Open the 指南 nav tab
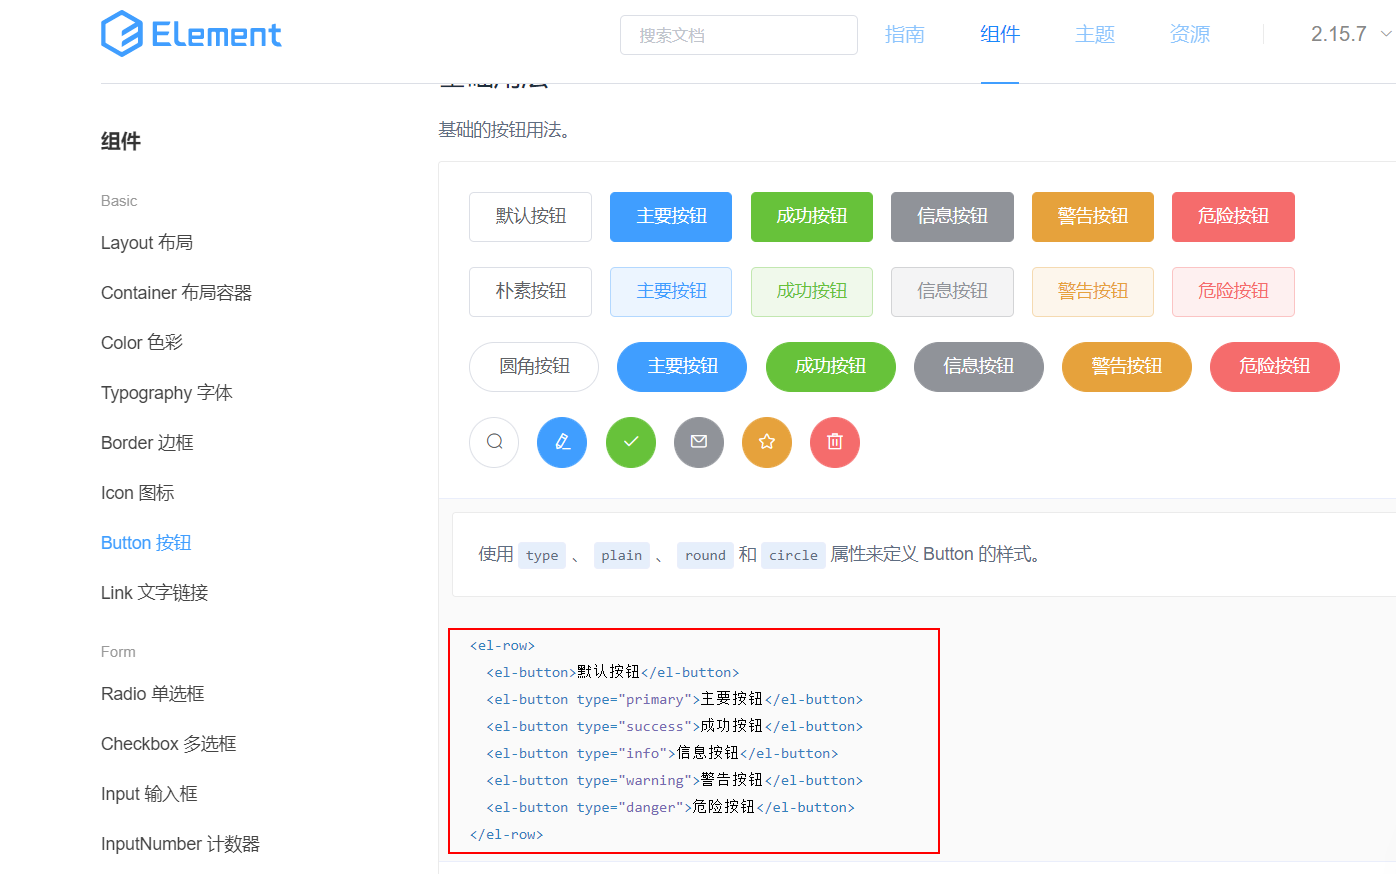Image resolution: width=1396 pixels, height=874 pixels. pos(905,35)
